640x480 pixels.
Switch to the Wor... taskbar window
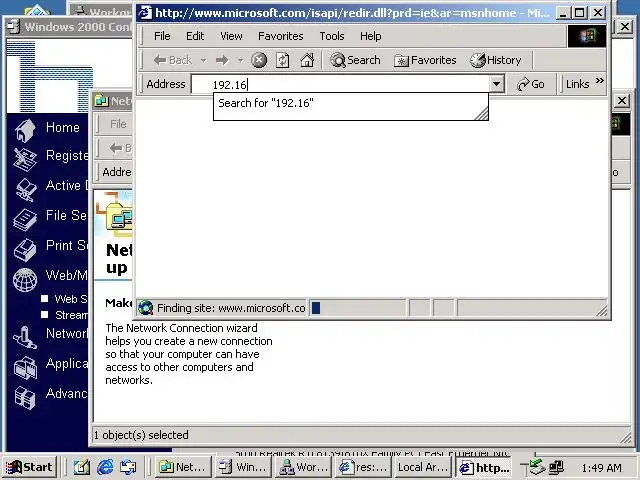coord(302,467)
